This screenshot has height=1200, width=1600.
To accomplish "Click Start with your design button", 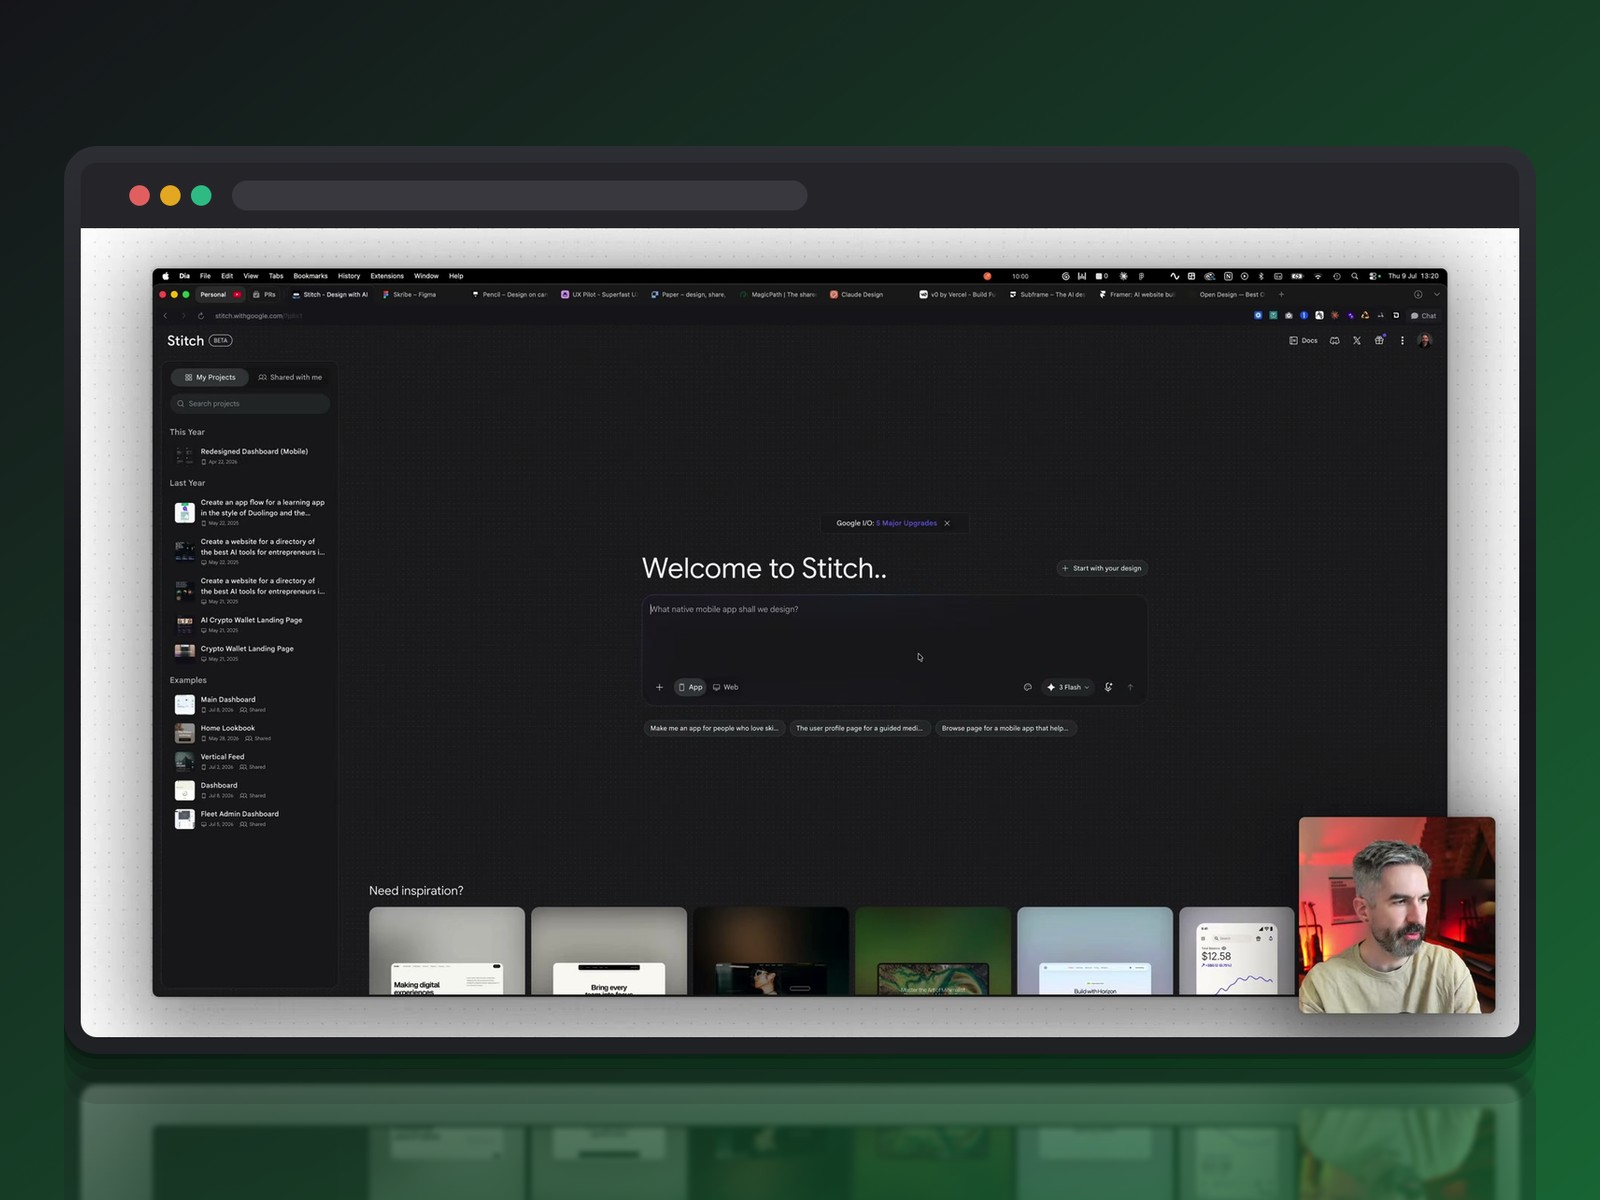I will pos(1102,568).
